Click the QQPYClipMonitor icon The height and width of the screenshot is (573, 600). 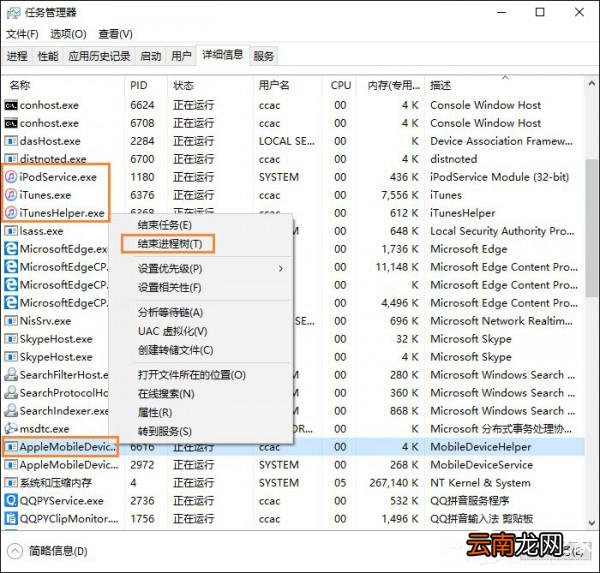[11, 518]
